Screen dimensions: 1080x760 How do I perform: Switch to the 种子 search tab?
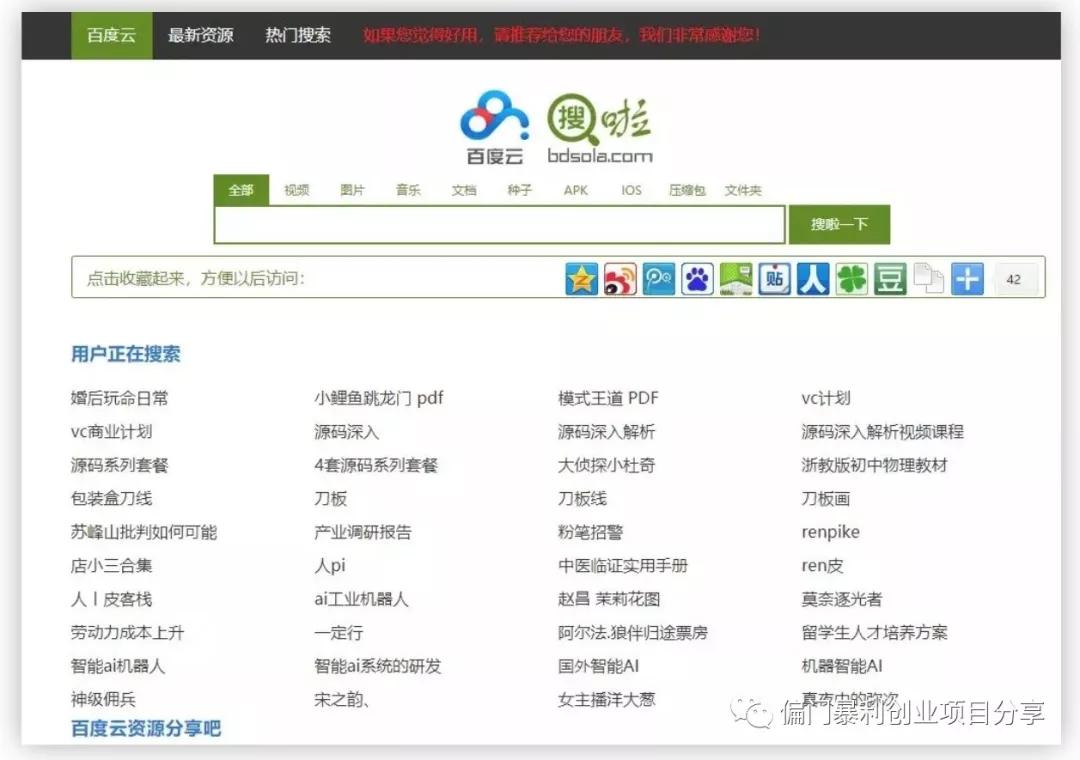(519, 190)
